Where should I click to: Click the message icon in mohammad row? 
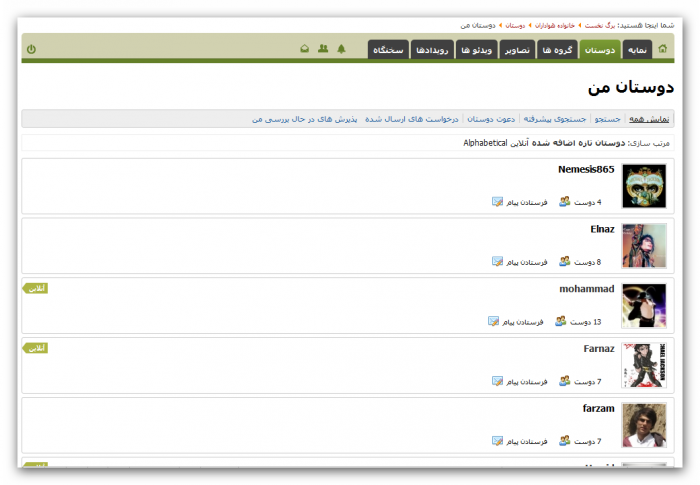(493, 321)
